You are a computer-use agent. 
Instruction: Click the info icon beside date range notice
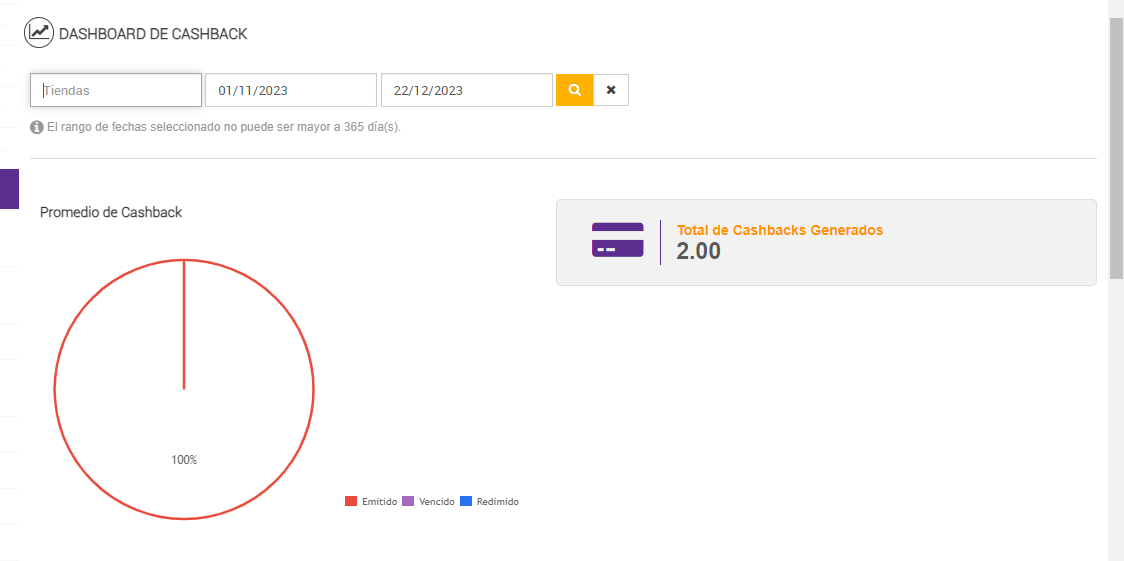point(37,127)
